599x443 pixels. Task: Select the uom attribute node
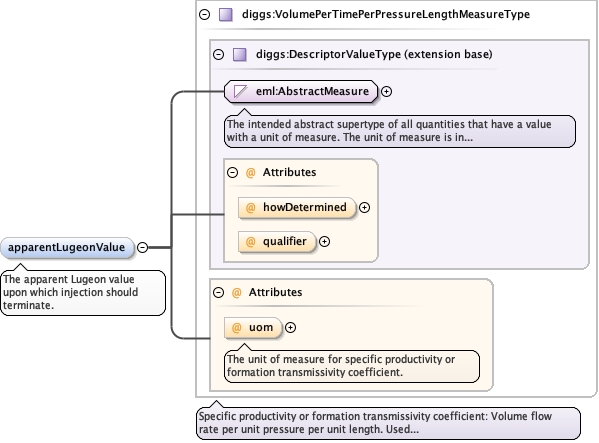coord(253,327)
